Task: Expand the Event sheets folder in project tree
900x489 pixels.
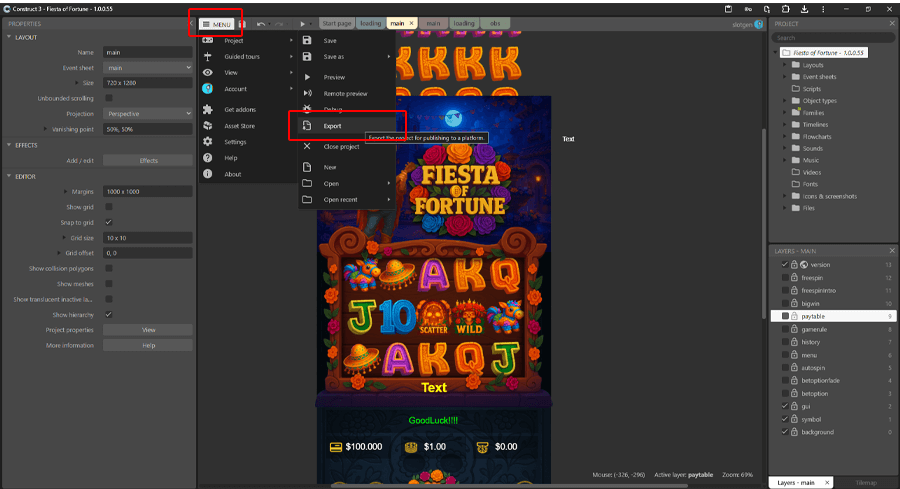Action: click(785, 77)
